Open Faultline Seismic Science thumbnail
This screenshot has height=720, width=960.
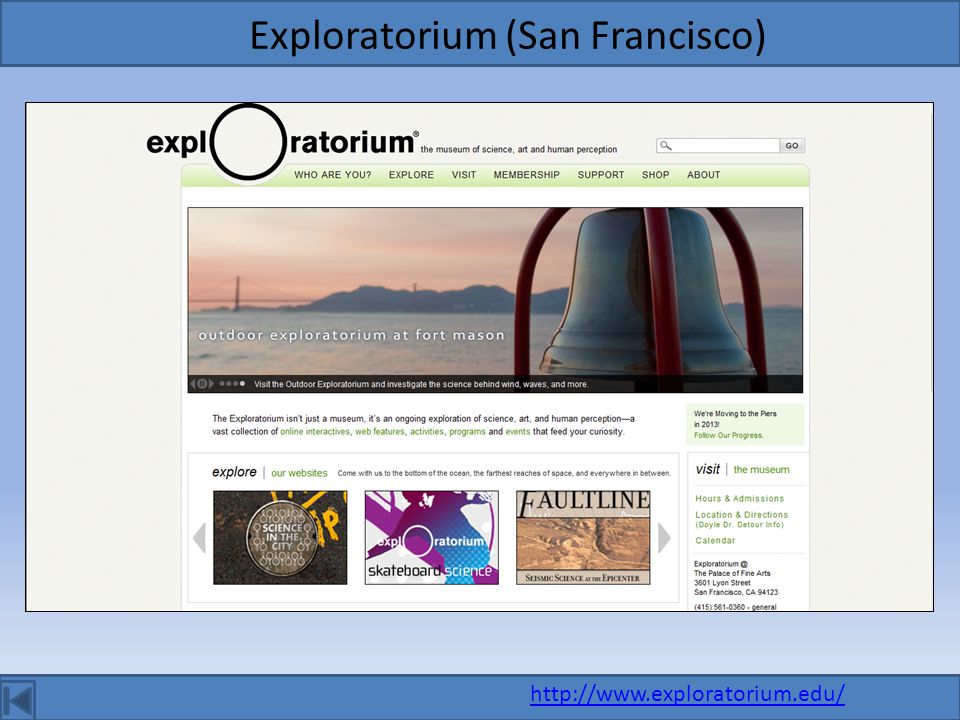click(583, 538)
